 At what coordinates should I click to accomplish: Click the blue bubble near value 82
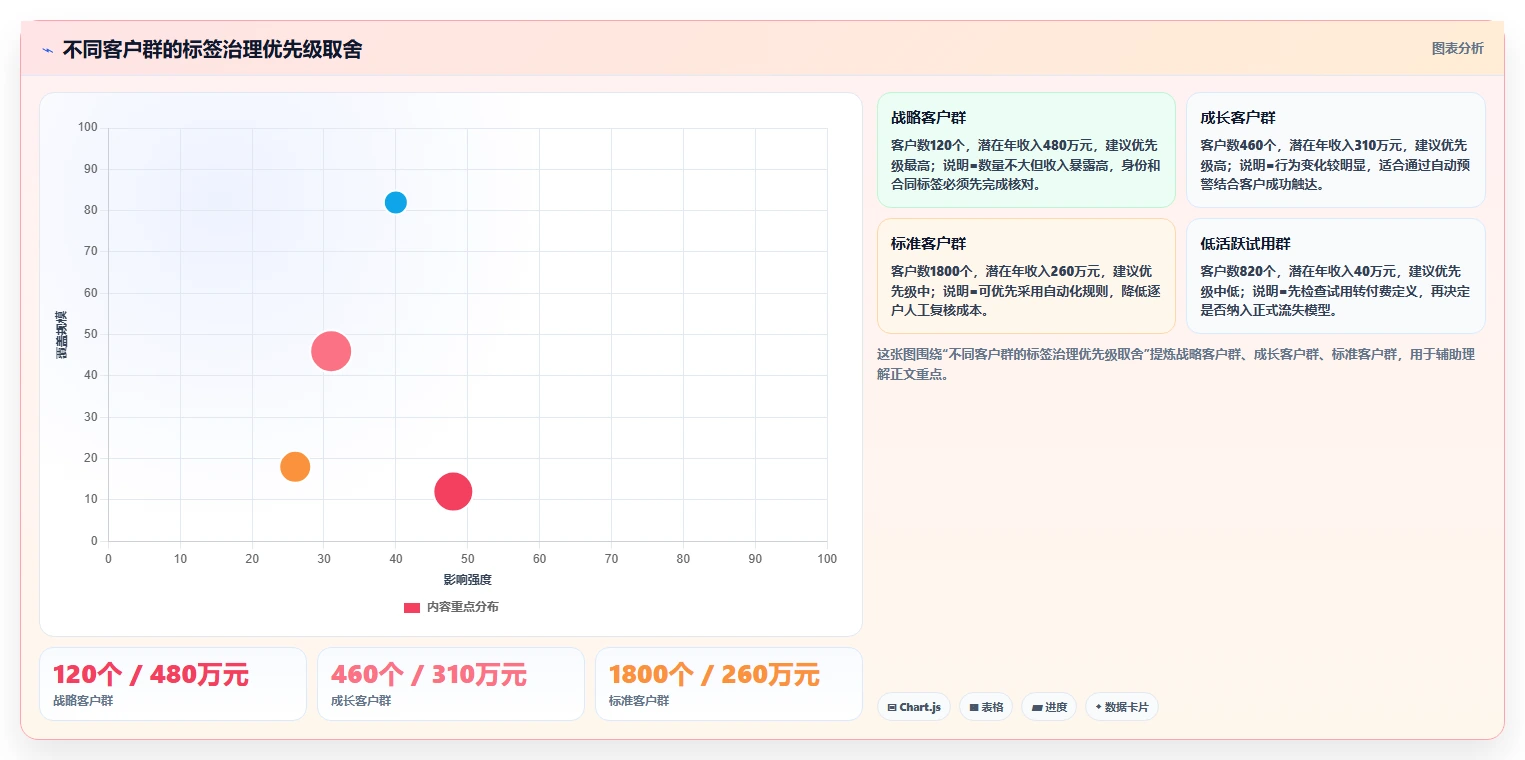pos(396,202)
